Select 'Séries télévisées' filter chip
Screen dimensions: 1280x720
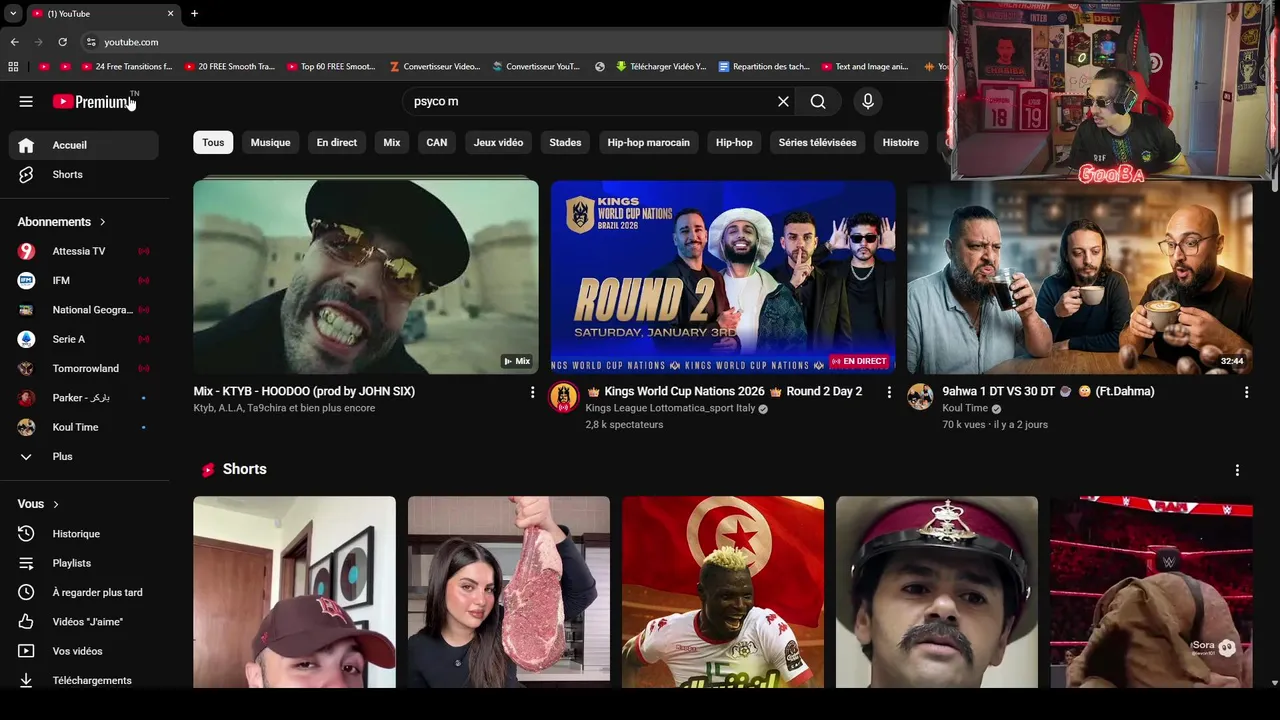click(x=817, y=142)
